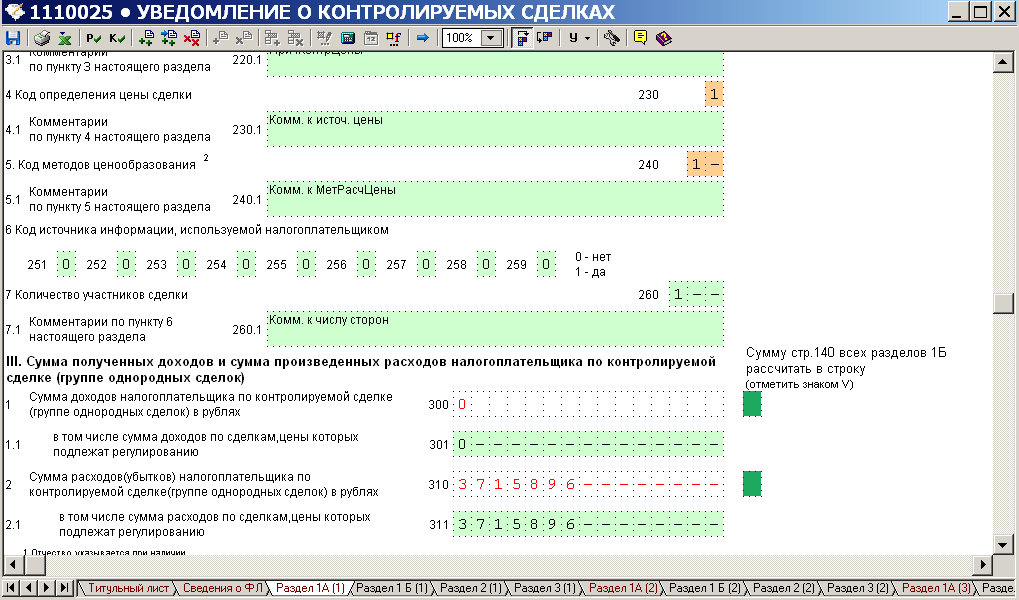This screenshot has width=1019, height=600.
Task: Click the field 254 value
Action: pos(246,265)
